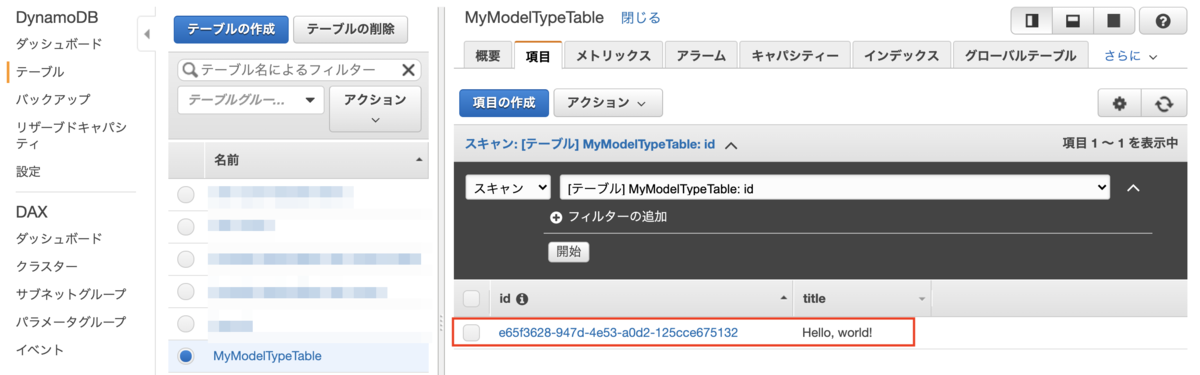This screenshot has height=375, width=1200.
Task: Open パラメータグループ in sidebar
Action: tap(71, 322)
